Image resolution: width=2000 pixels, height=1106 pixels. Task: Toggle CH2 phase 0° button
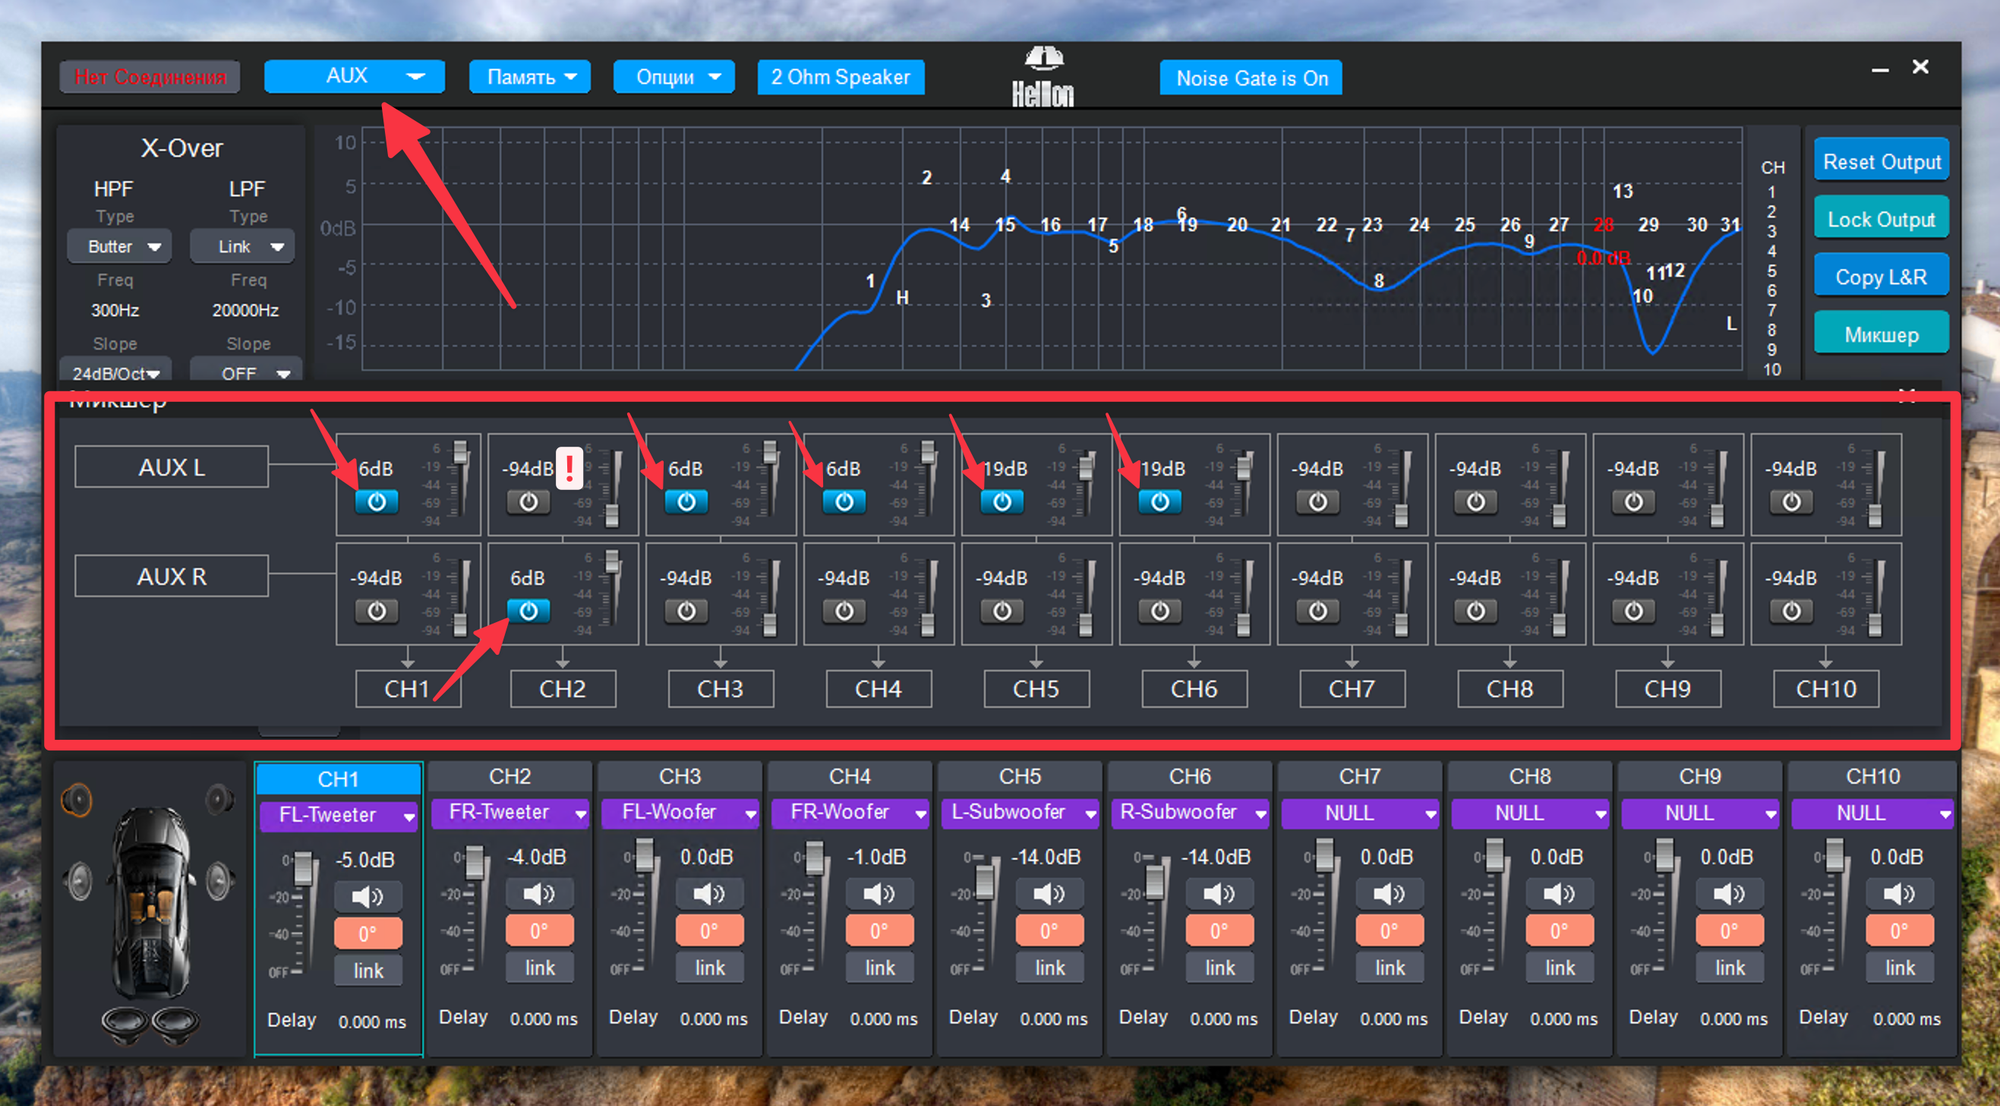click(539, 931)
